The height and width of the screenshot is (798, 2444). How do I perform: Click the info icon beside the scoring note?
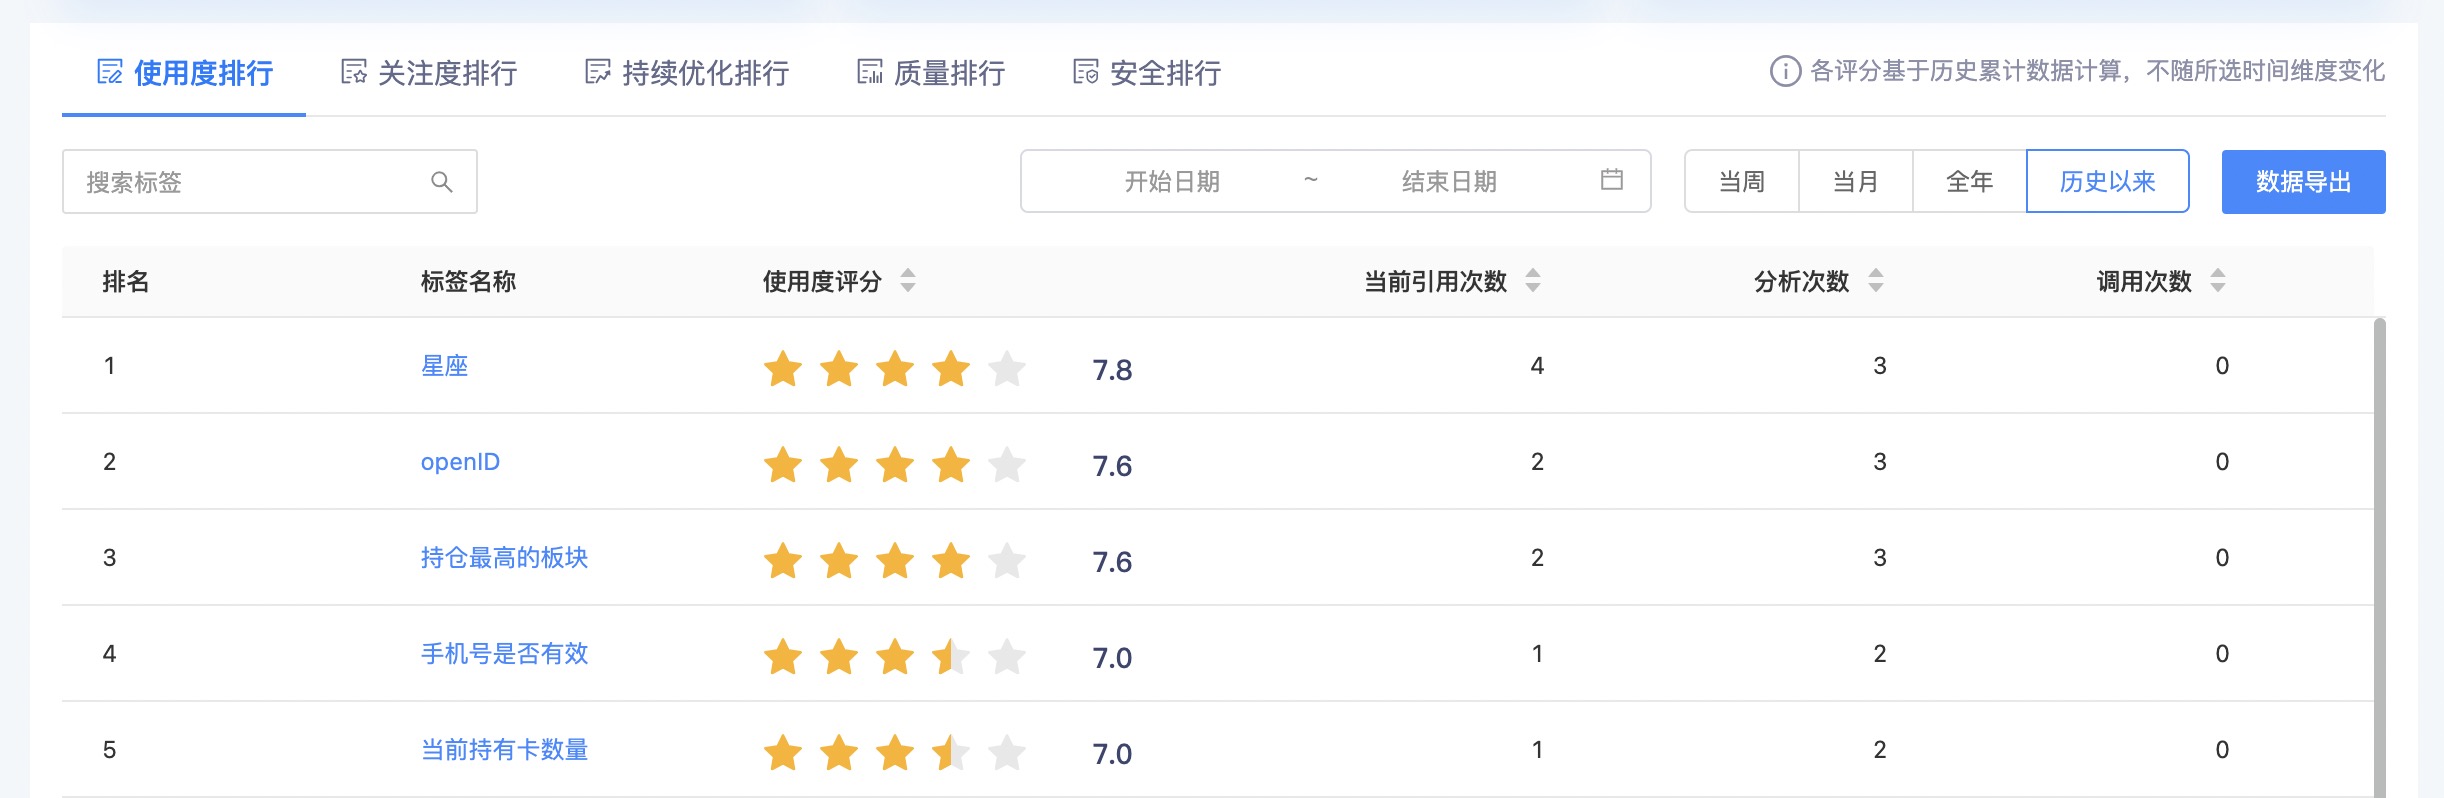(x=1785, y=71)
